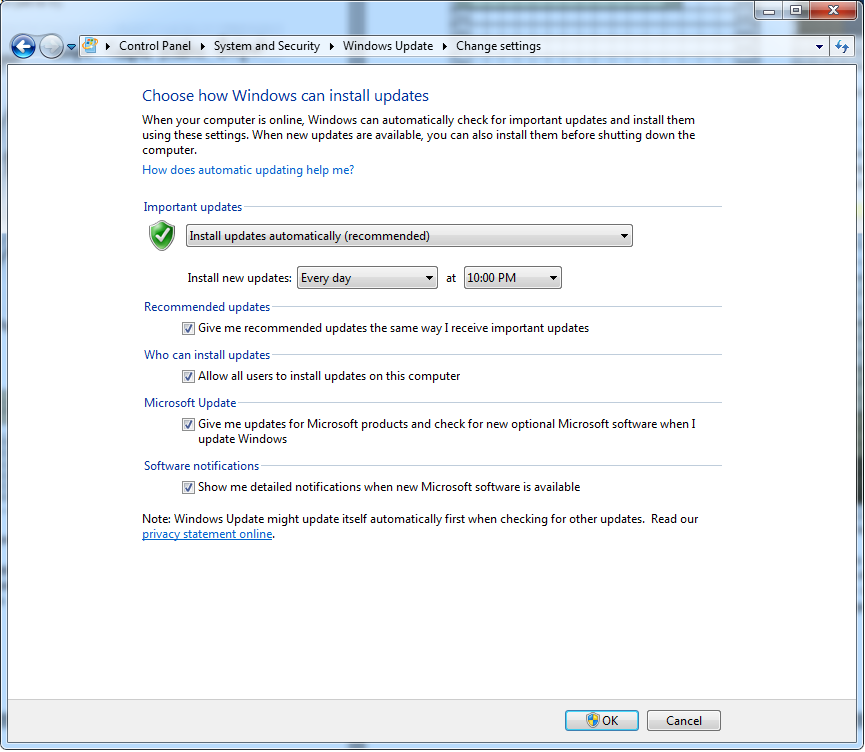Click the greyed Forward arrow button
Screen dimensions: 865x752
[x=51, y=46]
